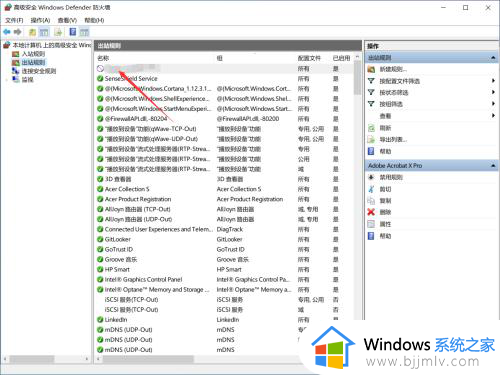Toggle the Show/Hide Console Tree toolbar icon
Image resolution: width=500 pixels, height=375 pixels.
click(44, 32)
